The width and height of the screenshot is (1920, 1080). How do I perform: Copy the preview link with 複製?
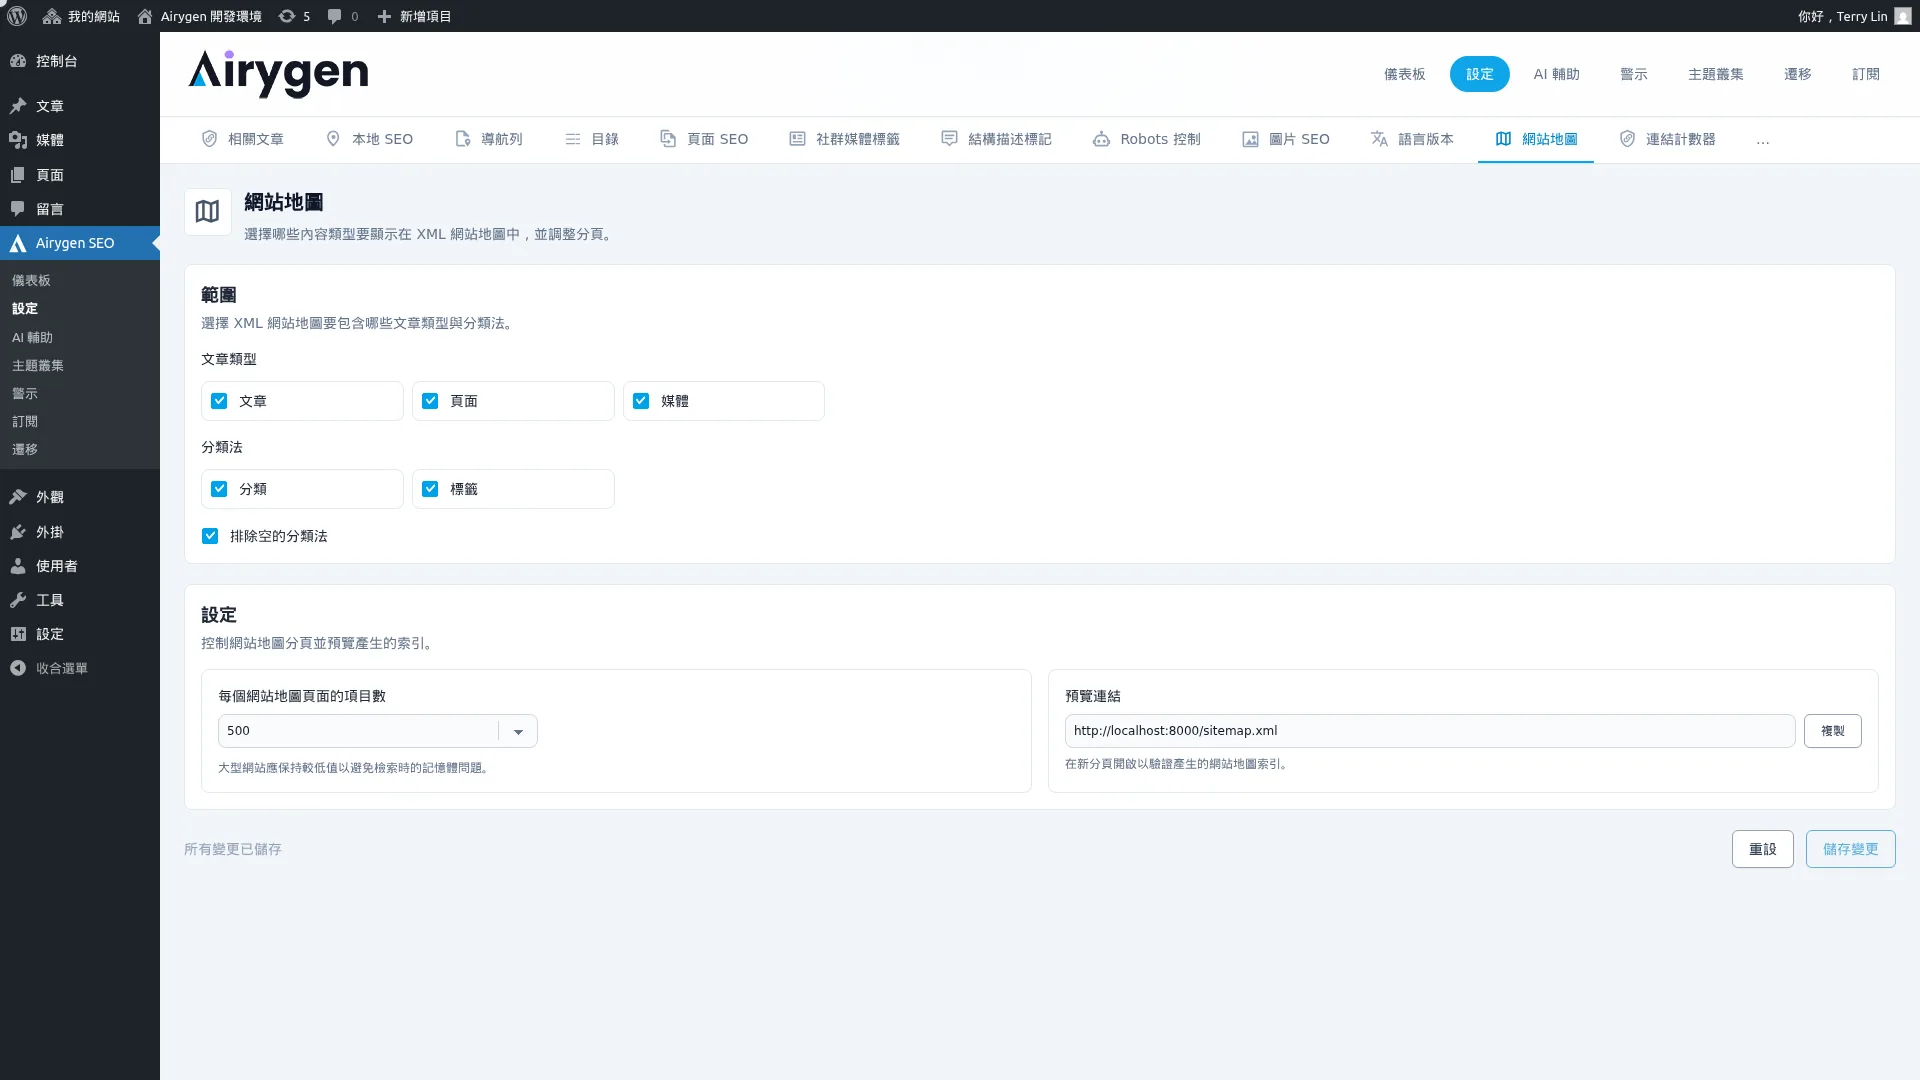click(x=1833, y=731)
